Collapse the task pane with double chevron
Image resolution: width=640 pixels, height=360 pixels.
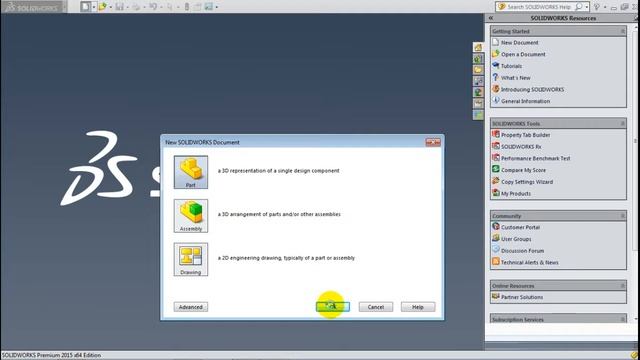click(x=491, y=18)
